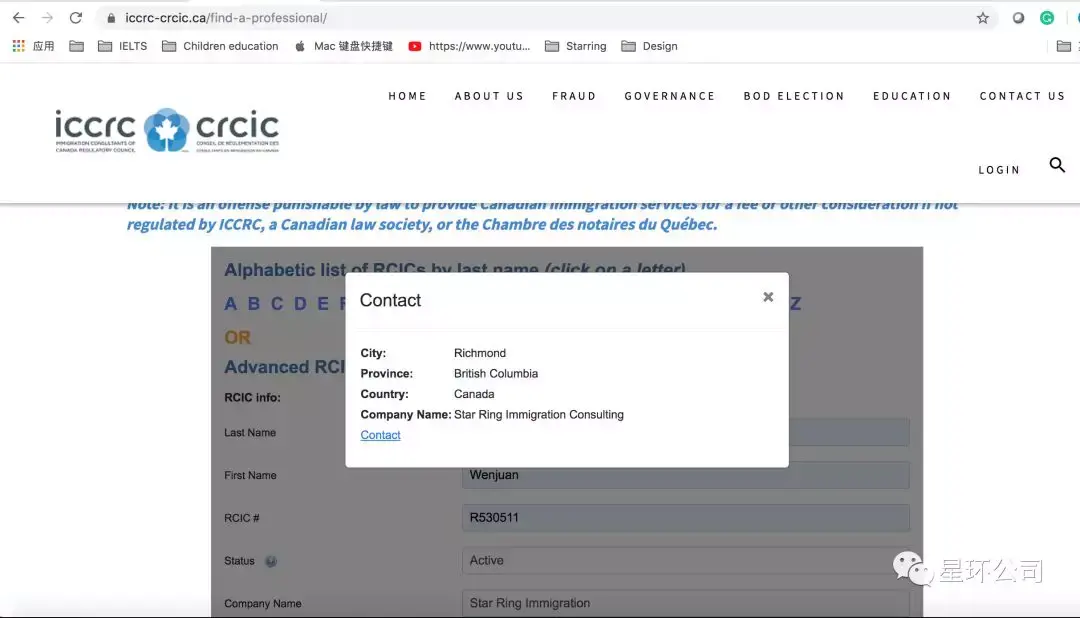The image size is (1080, 618).
Task: Select letter B in the alphabetic RCIC list
Action: coord(253,303)
